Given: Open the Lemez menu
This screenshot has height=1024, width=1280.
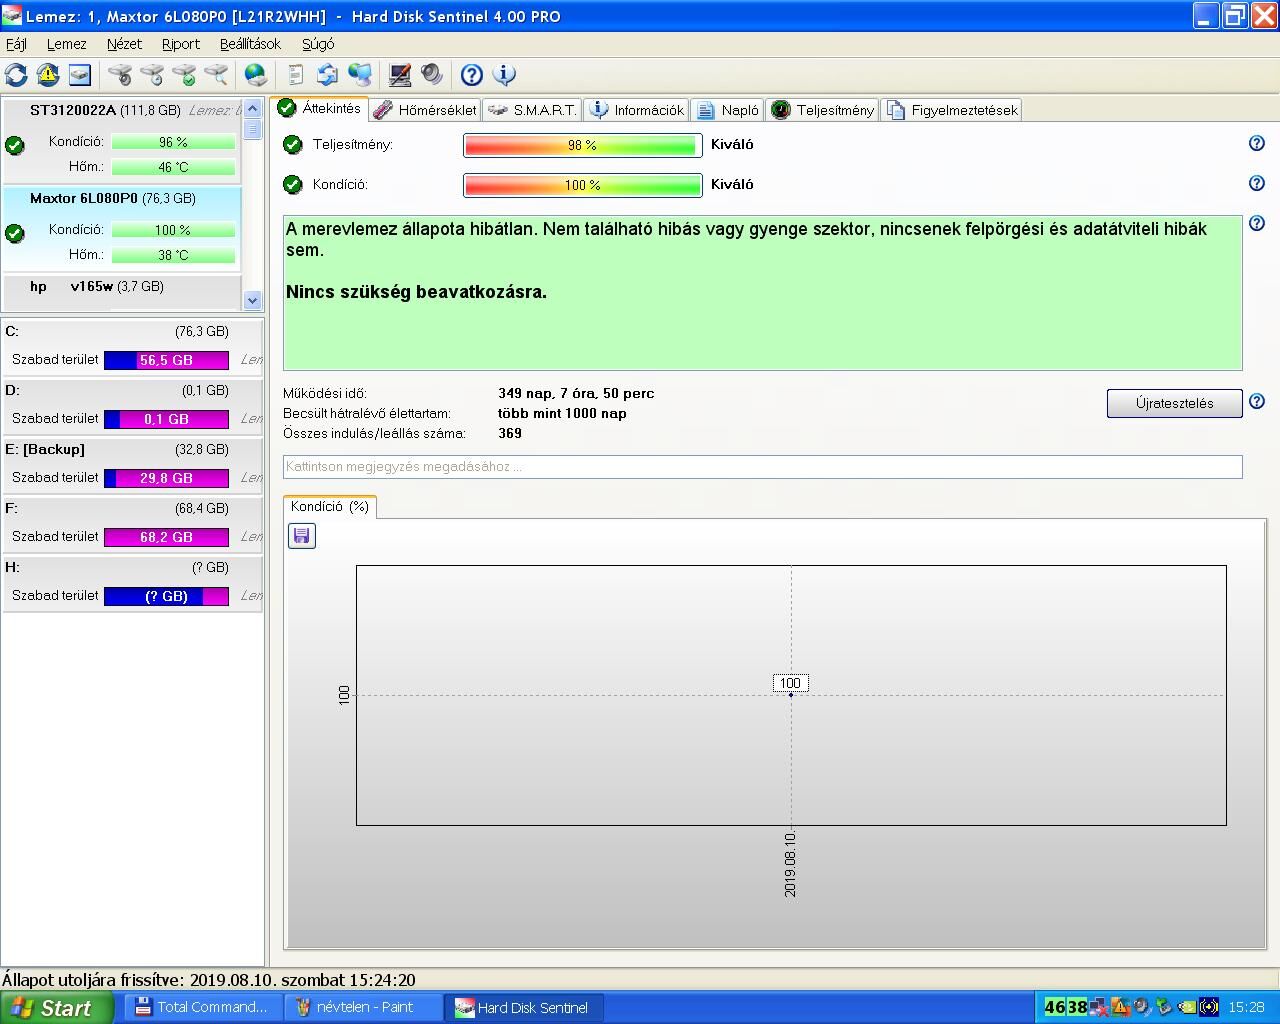Looking at the screenshot, I should (x=67, y=44).
